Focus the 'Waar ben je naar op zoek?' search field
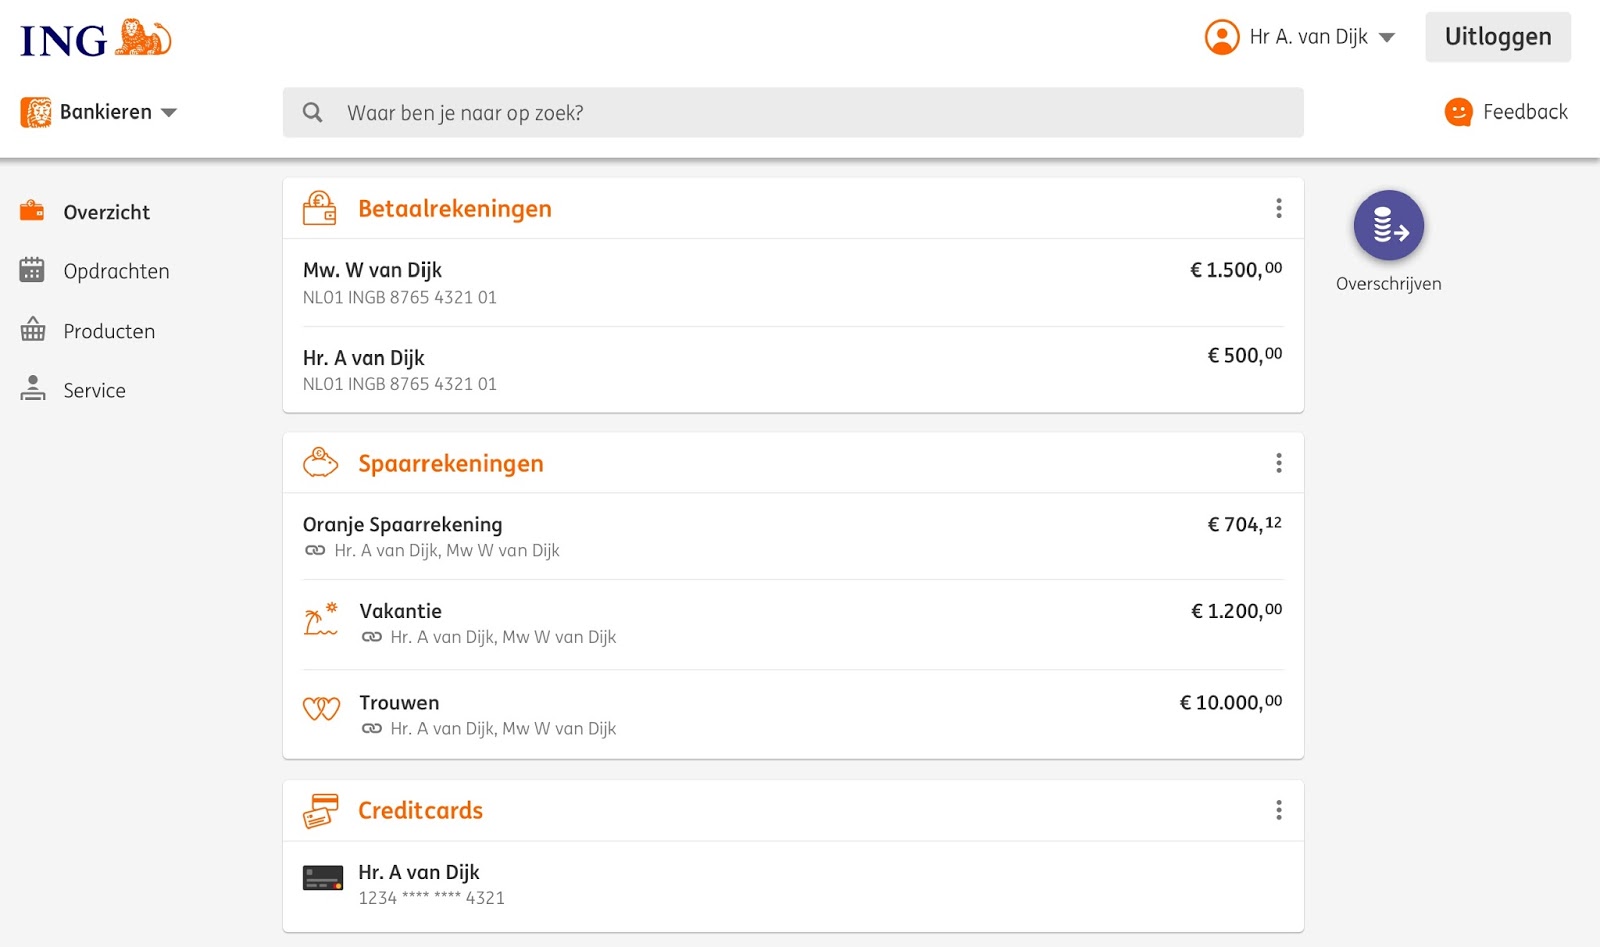 click(800, 113)
